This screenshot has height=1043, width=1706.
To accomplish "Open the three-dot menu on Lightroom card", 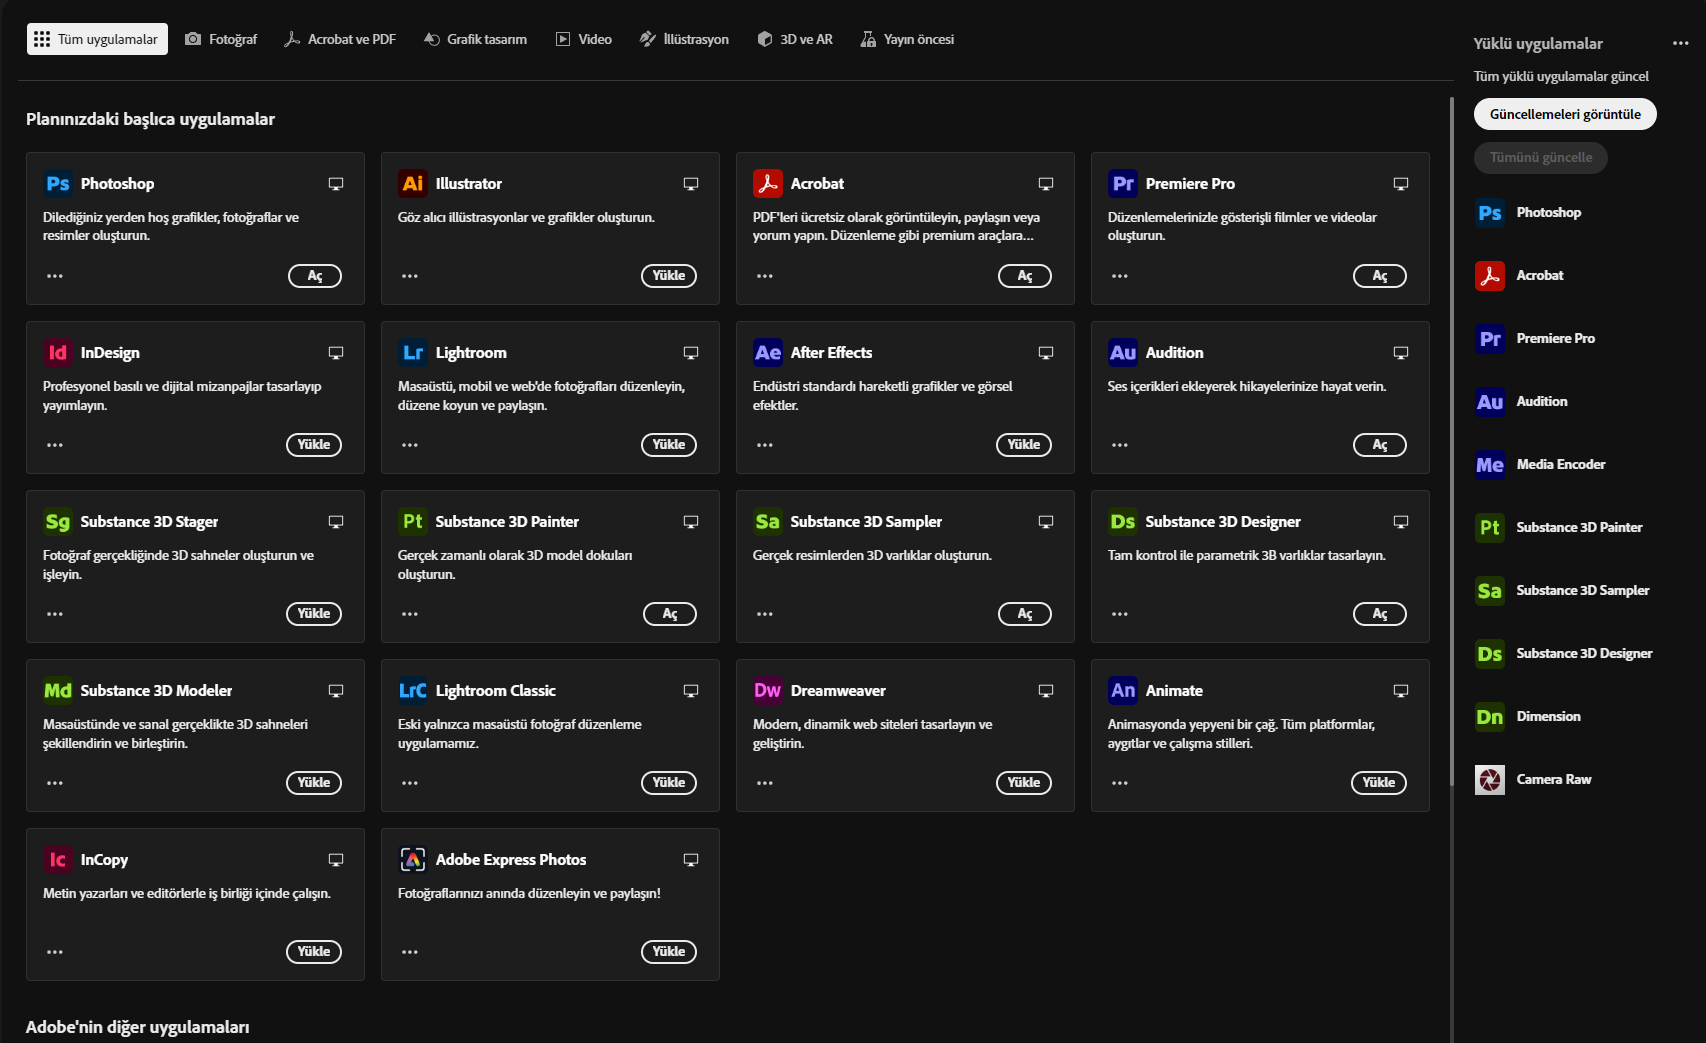I will point(410,445).
